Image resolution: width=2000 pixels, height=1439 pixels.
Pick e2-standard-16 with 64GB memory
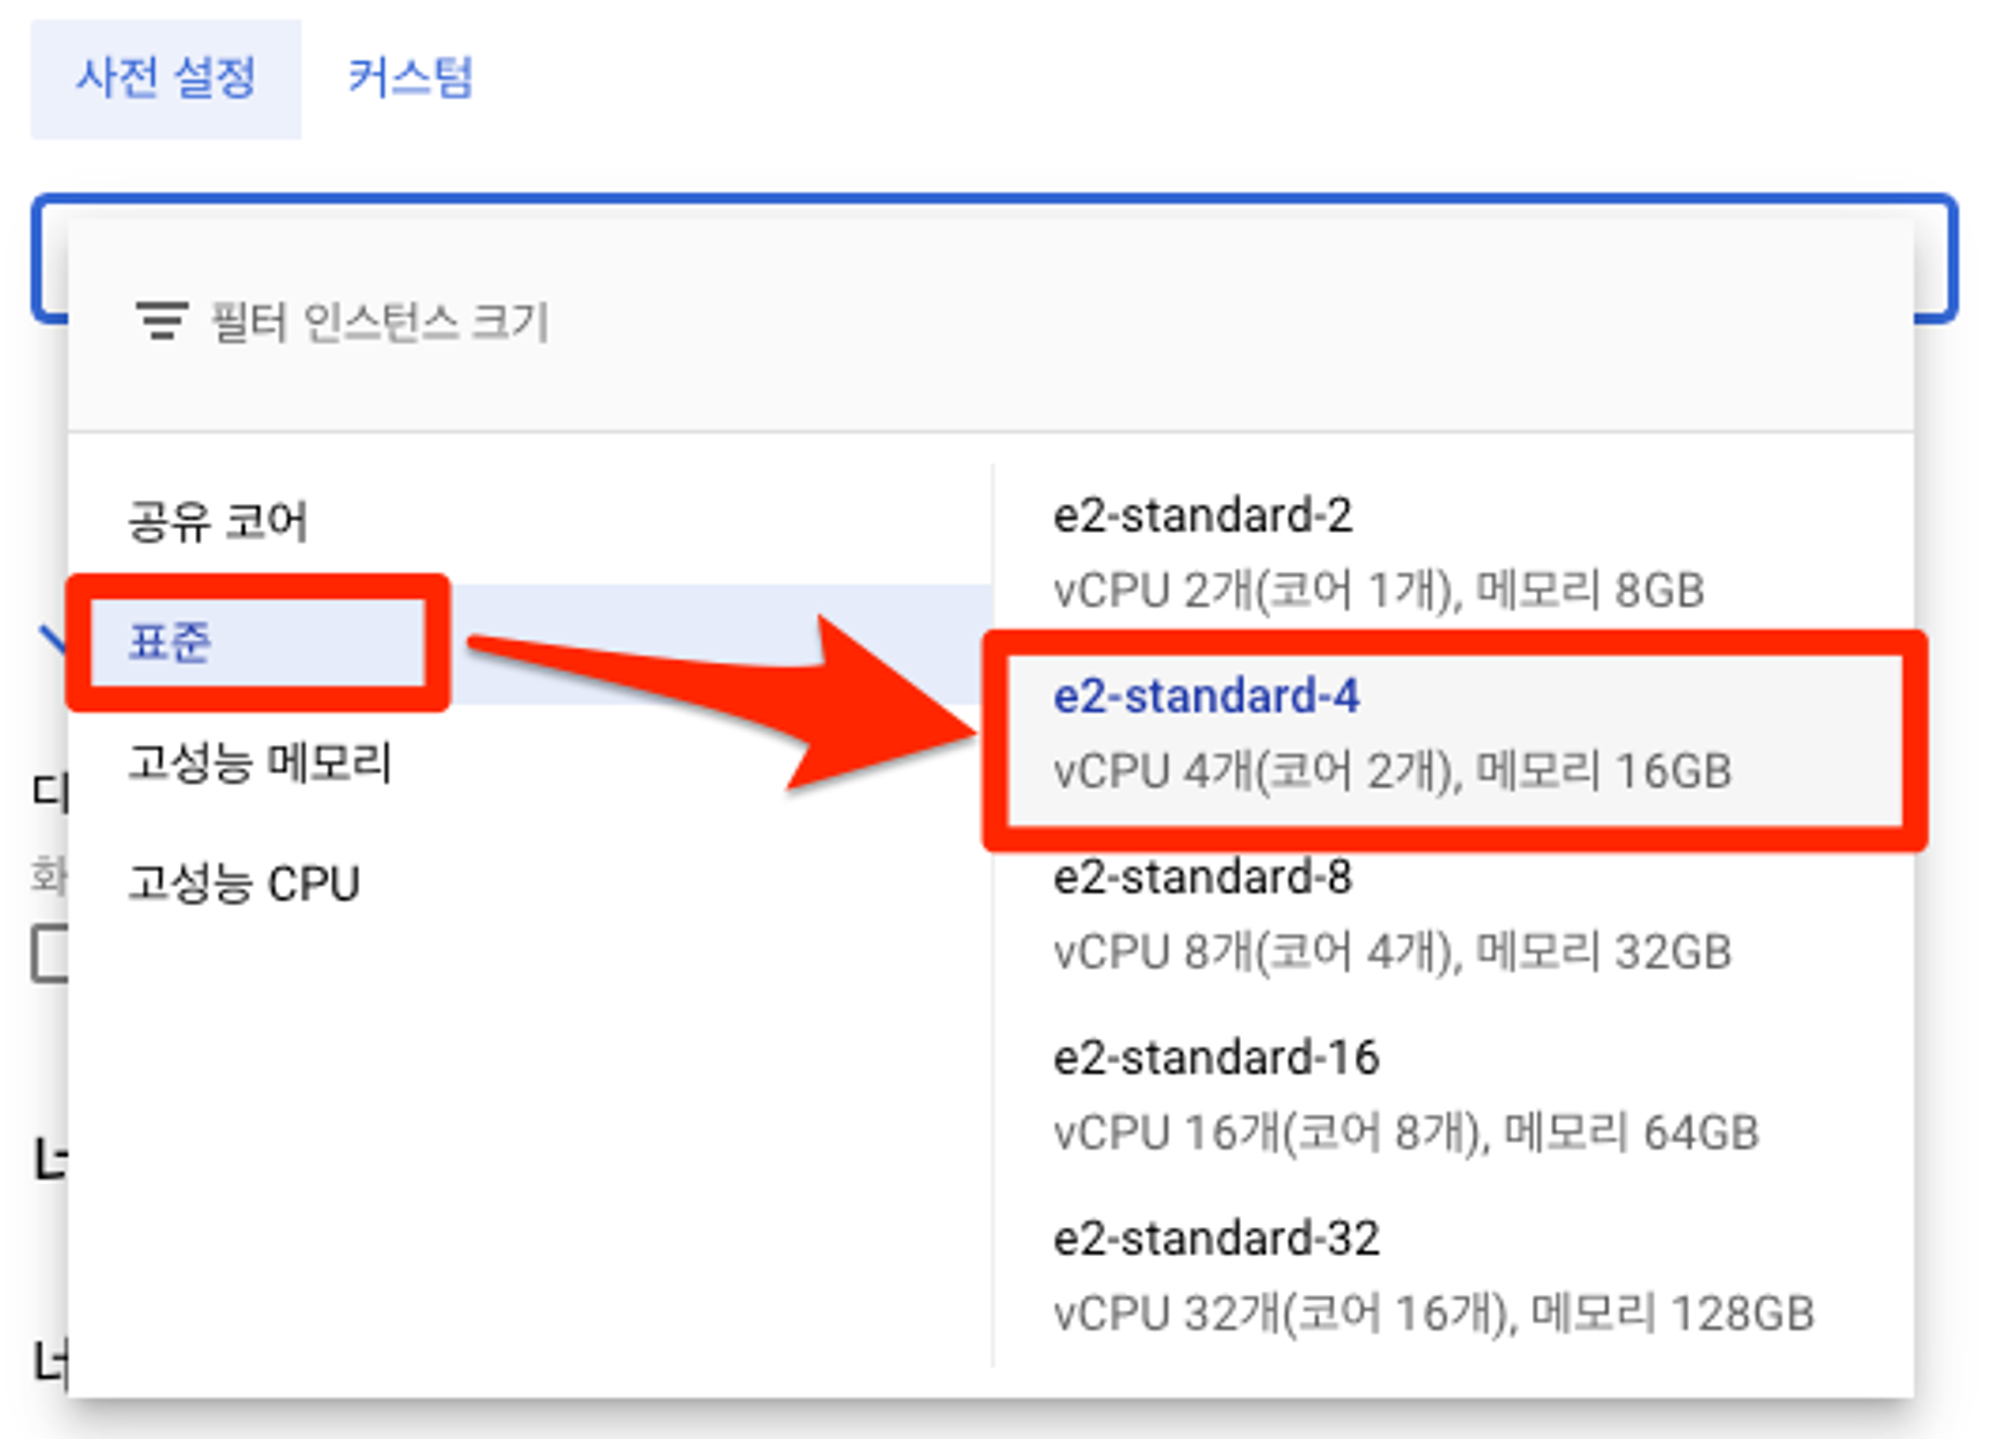(1405, 1094)
